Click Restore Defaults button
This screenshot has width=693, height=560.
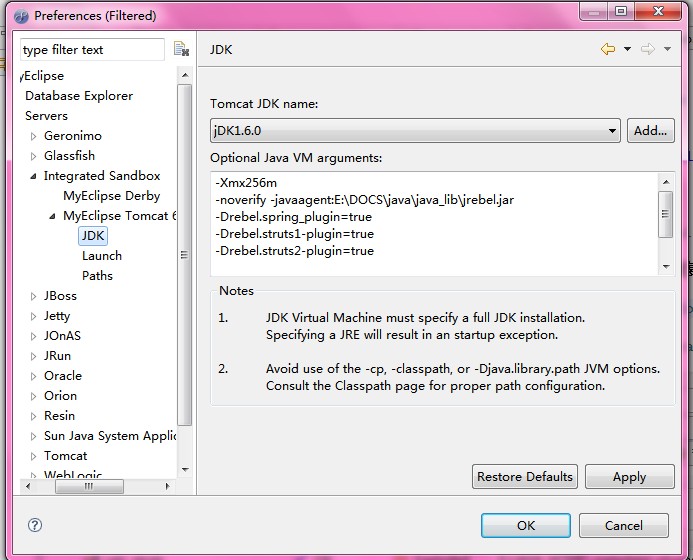[x=525, y=476]
